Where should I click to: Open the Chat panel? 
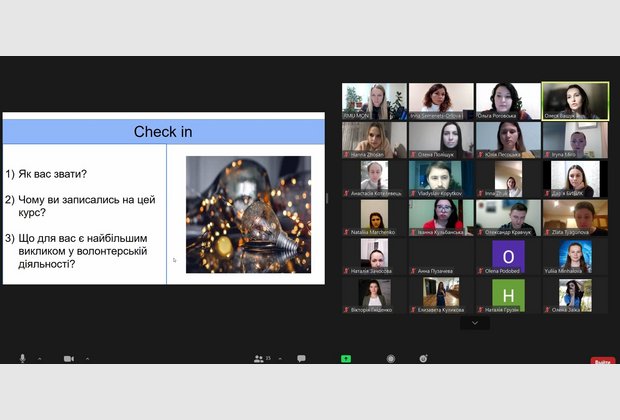pyautogui.click(x=301, y=358)
